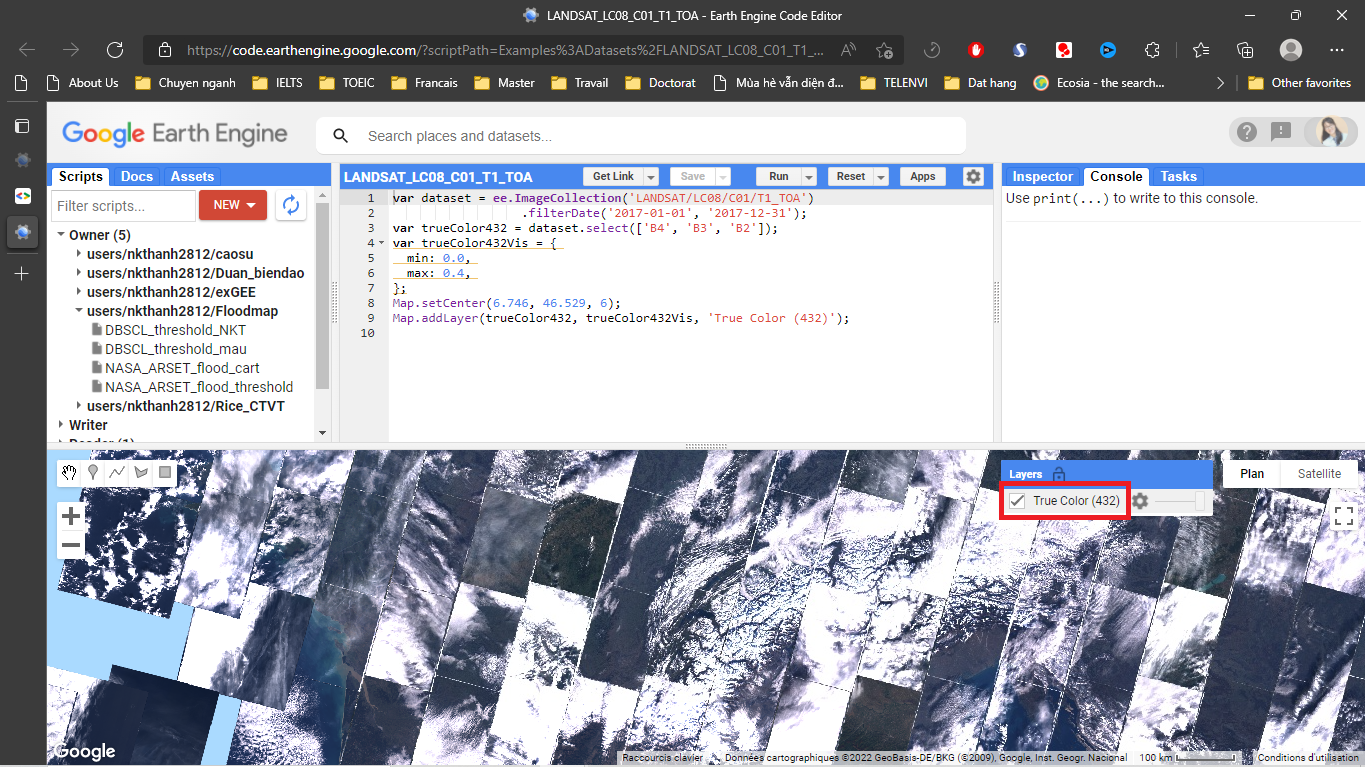
Task: Open the Run button dropdown arrow
Action: [809, 177]
